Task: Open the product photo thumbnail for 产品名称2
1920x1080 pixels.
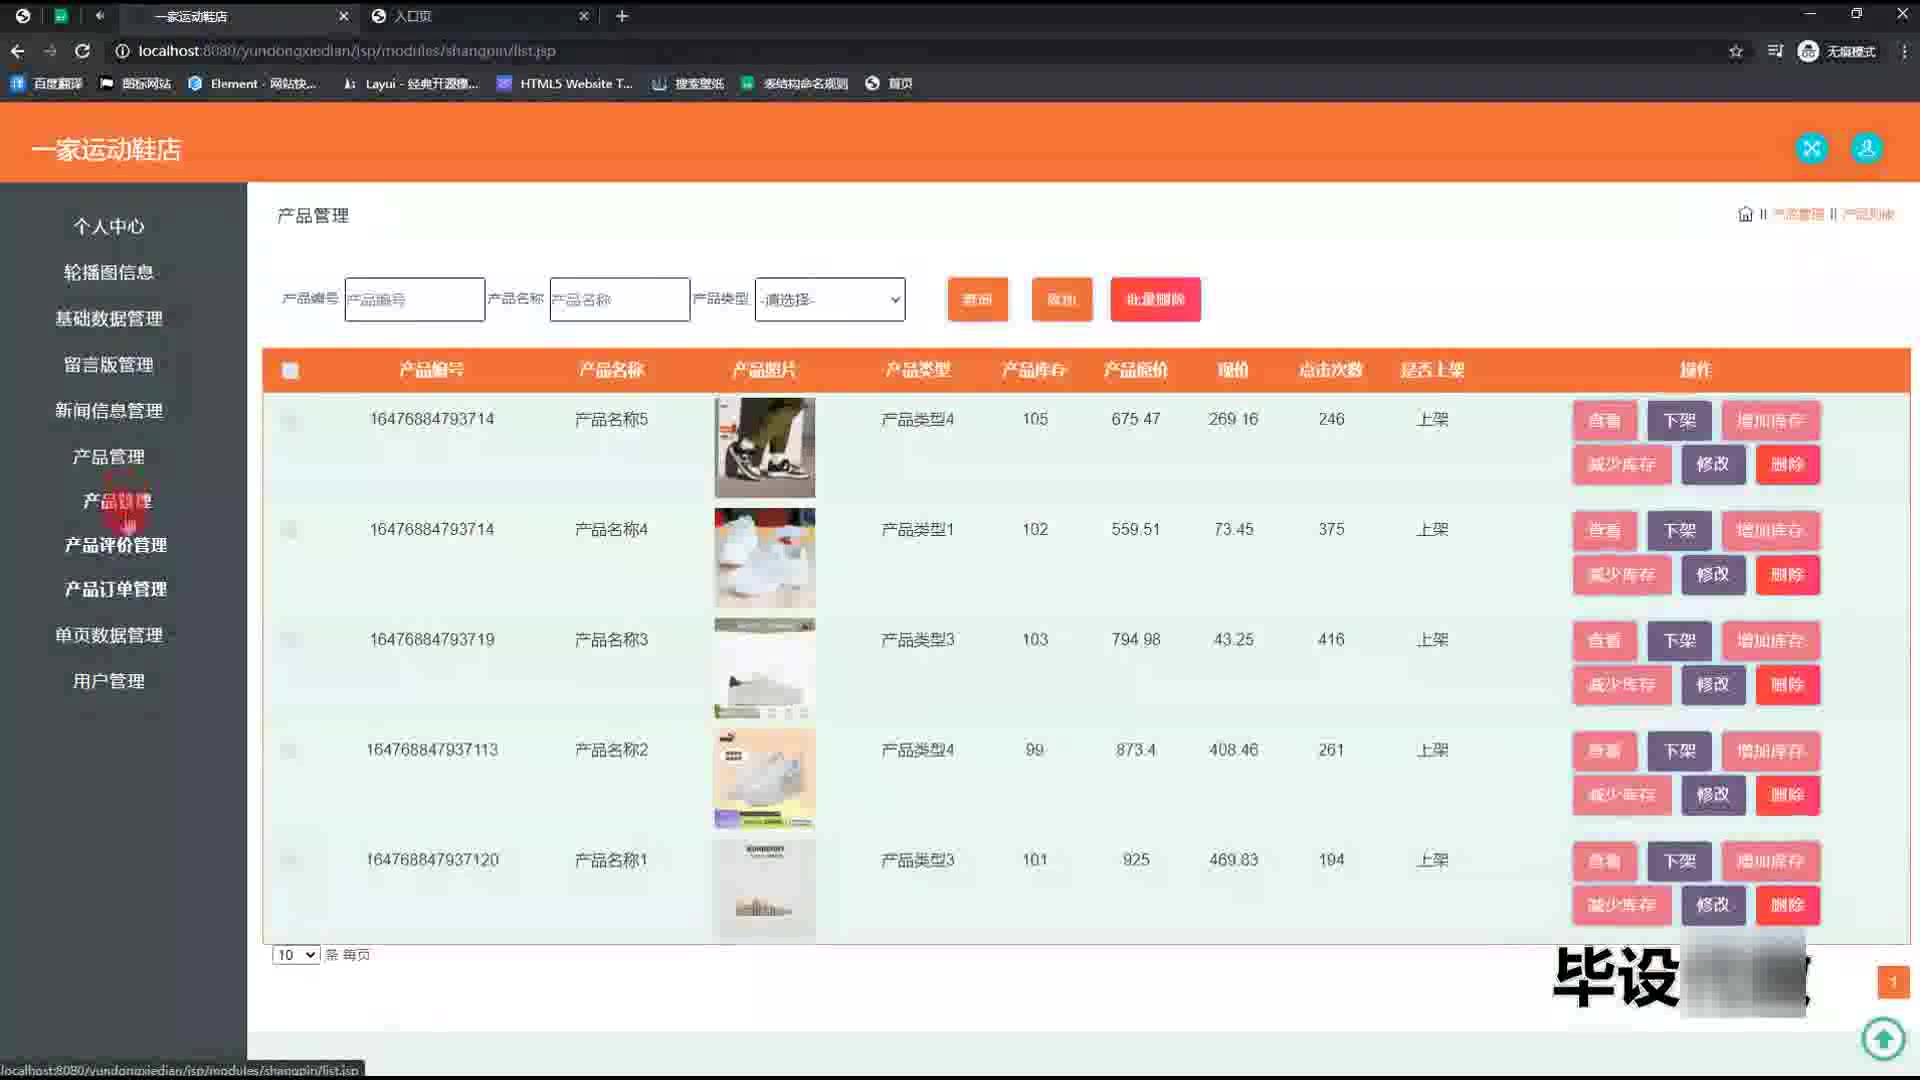Action: click(764, 779)
